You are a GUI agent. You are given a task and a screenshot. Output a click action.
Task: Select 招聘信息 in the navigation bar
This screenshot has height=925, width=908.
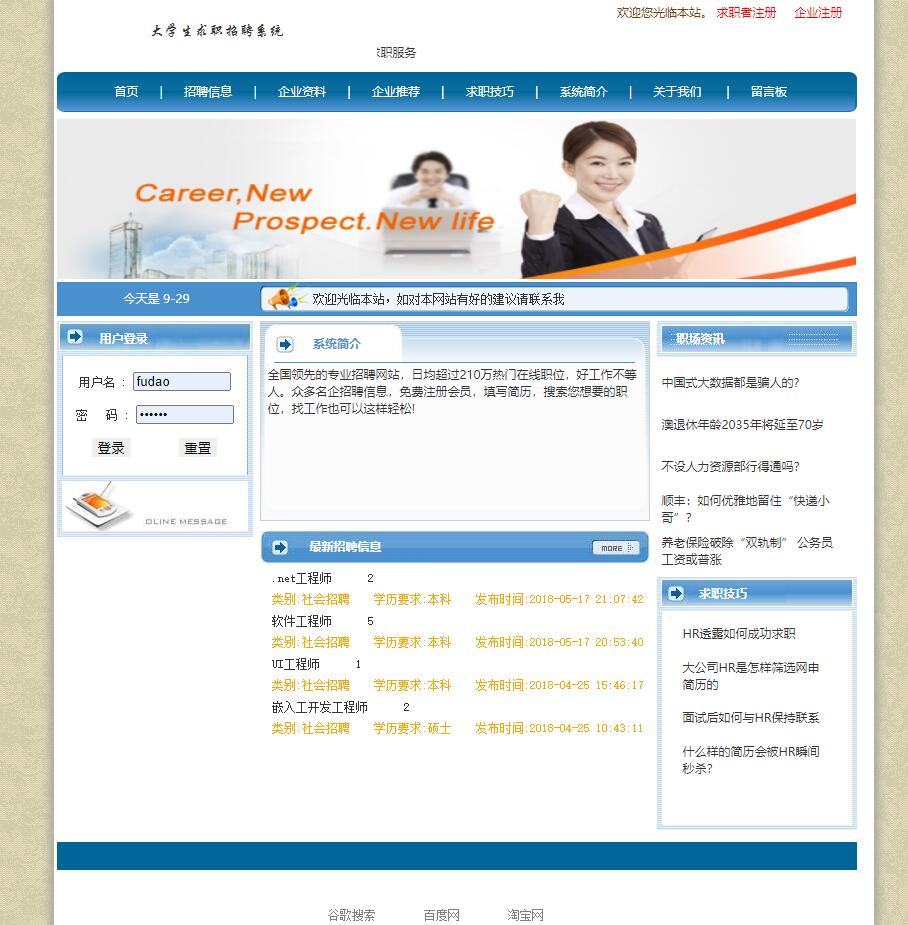(x=207, y=91)
